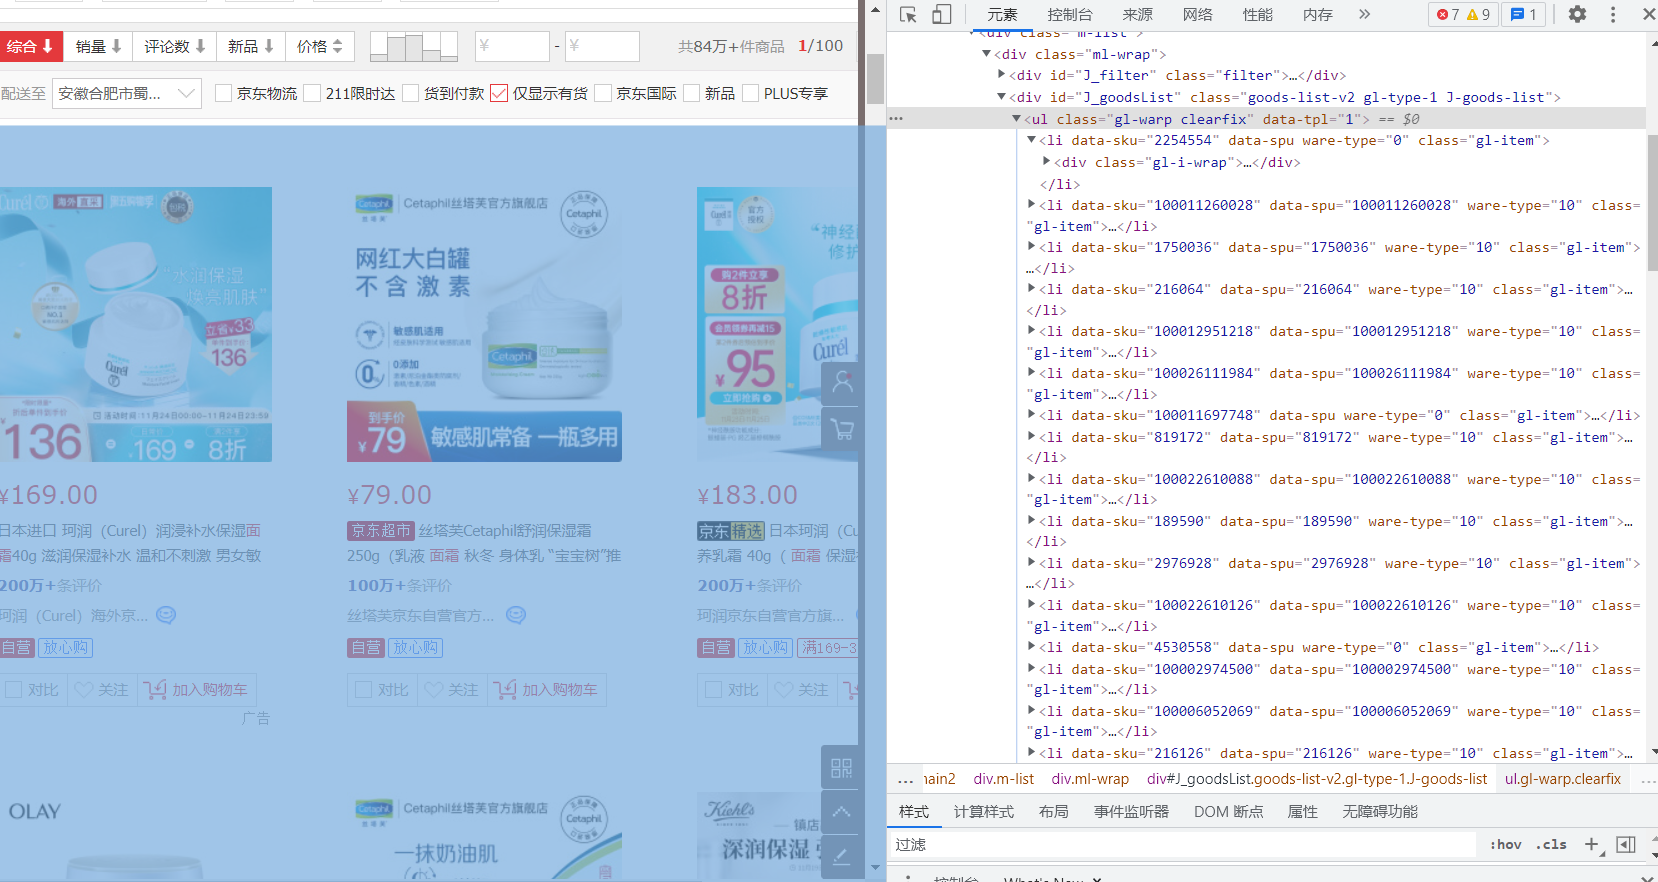Collapse li data-sku 2254554 node
Viewport: 1658px width, 882px height.
(x=1032, y=141)
